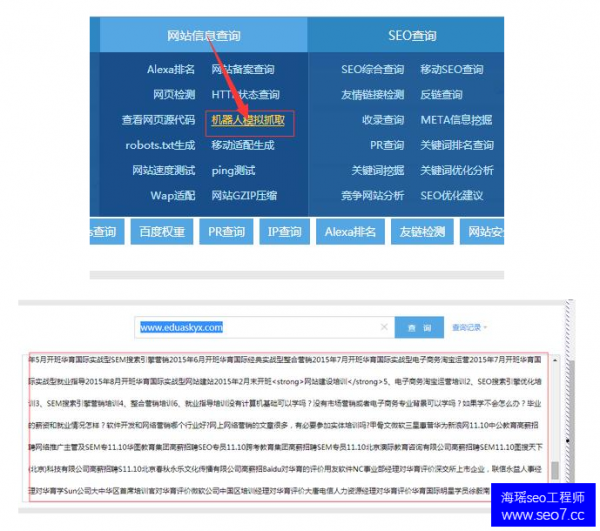
Task: Open 收录查询 link
Action: (x=383, y=120)
